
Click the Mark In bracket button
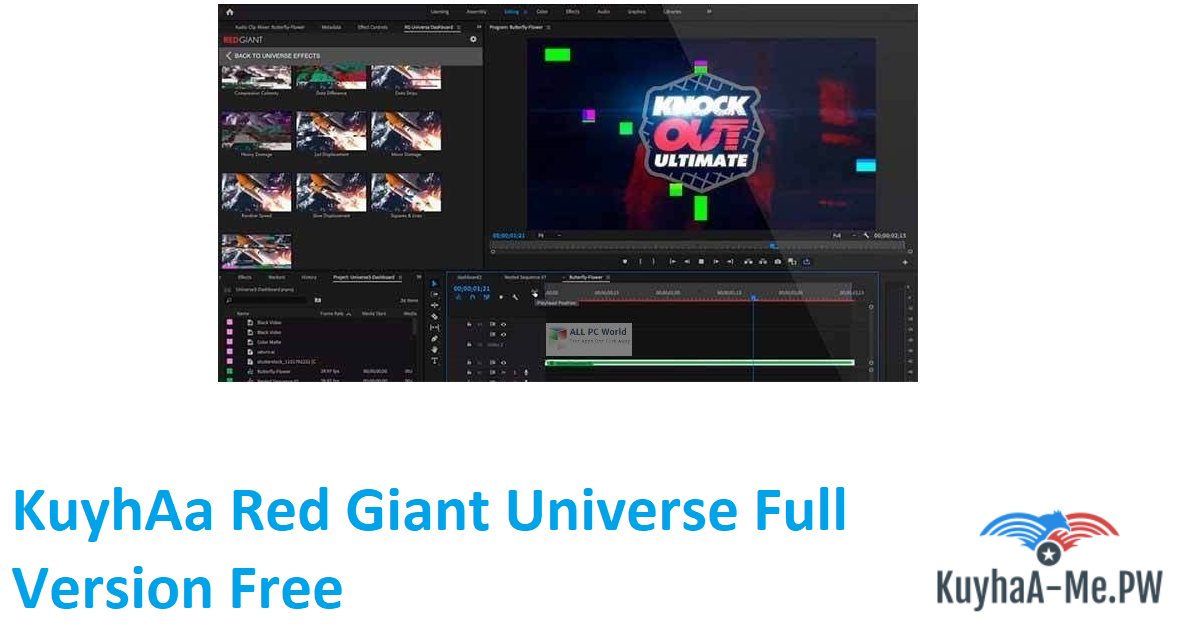coord(640,262)
